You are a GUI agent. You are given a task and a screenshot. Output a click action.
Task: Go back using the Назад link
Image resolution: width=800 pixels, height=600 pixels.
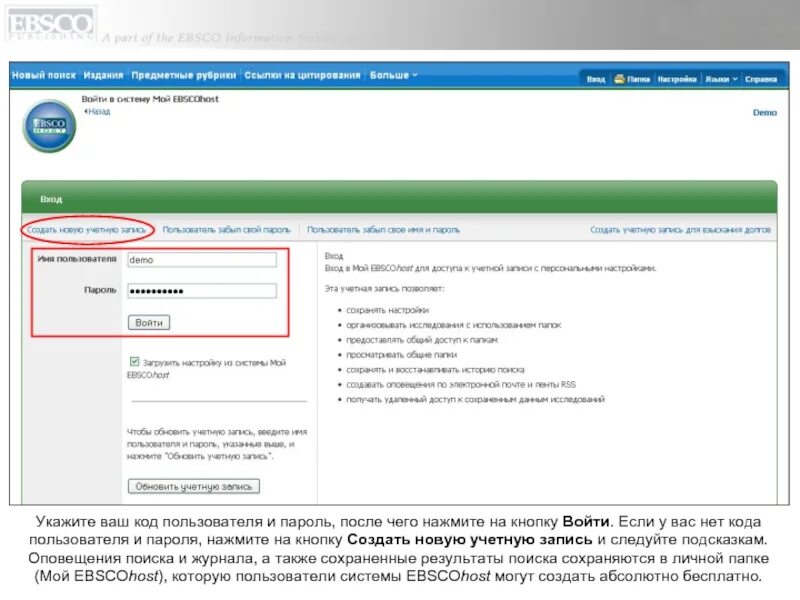(x=97, y=111)
